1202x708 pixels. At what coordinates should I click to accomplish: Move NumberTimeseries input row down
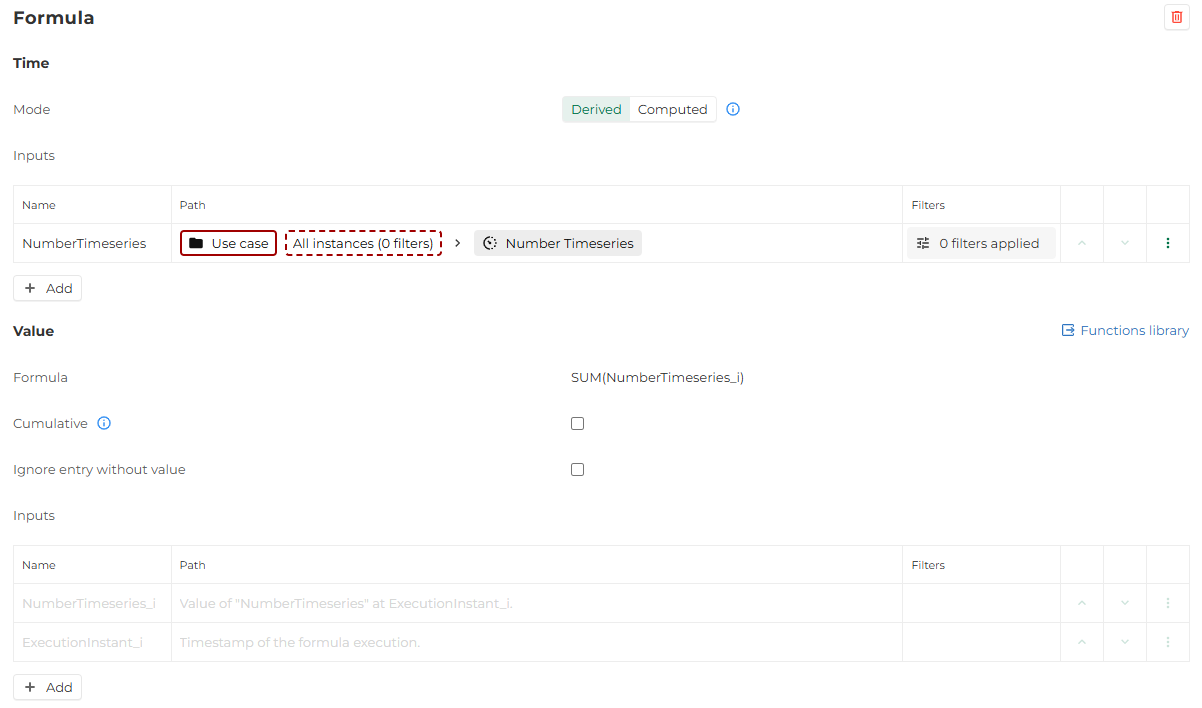(x=1124, y=243)
